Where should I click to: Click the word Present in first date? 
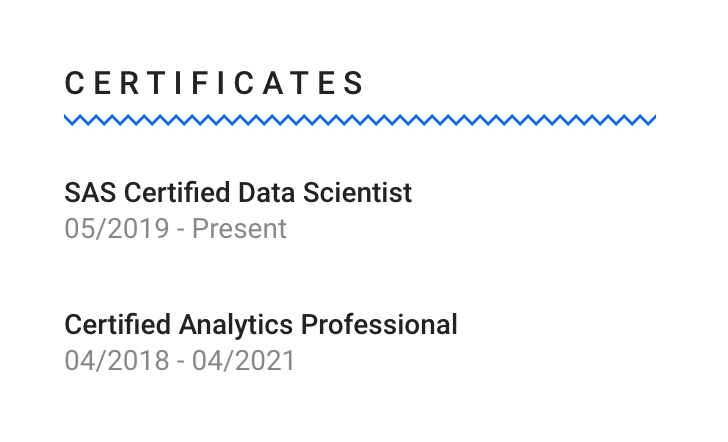240,228
